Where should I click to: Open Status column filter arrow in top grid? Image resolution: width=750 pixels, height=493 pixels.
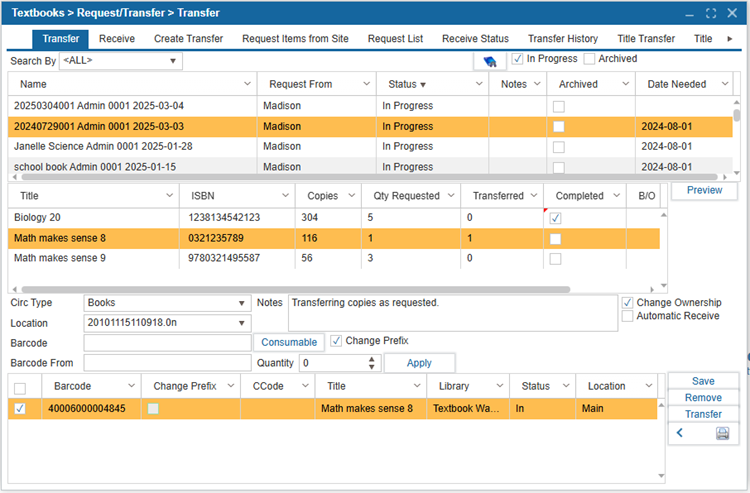tap(479, 84)
